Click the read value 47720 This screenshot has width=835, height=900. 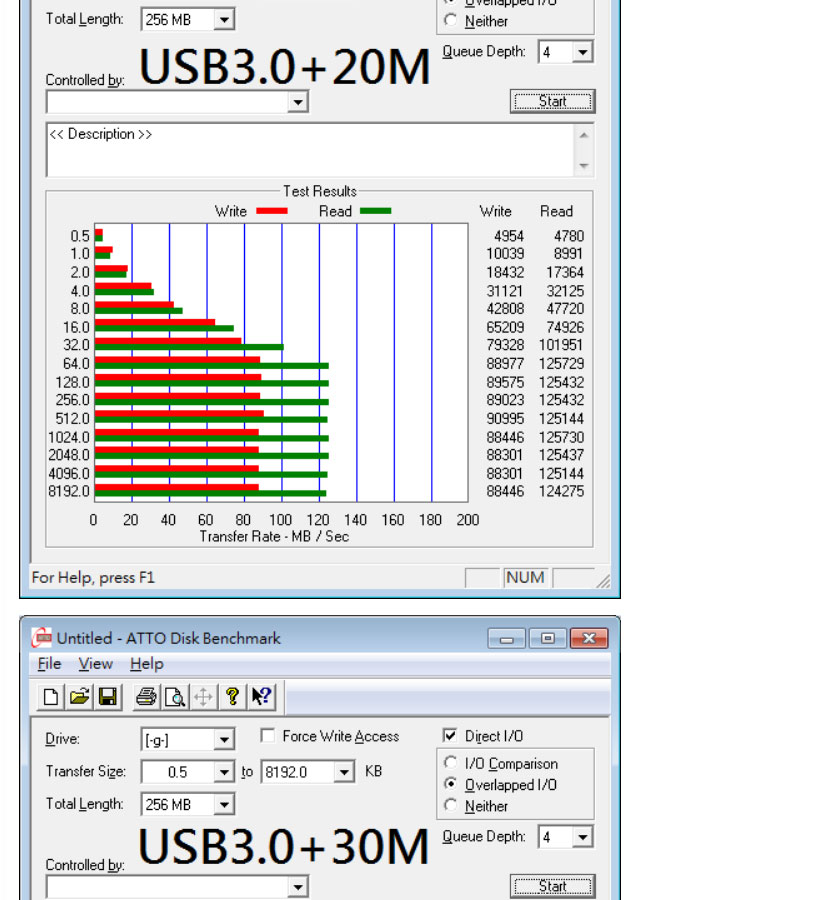(565, 309)
